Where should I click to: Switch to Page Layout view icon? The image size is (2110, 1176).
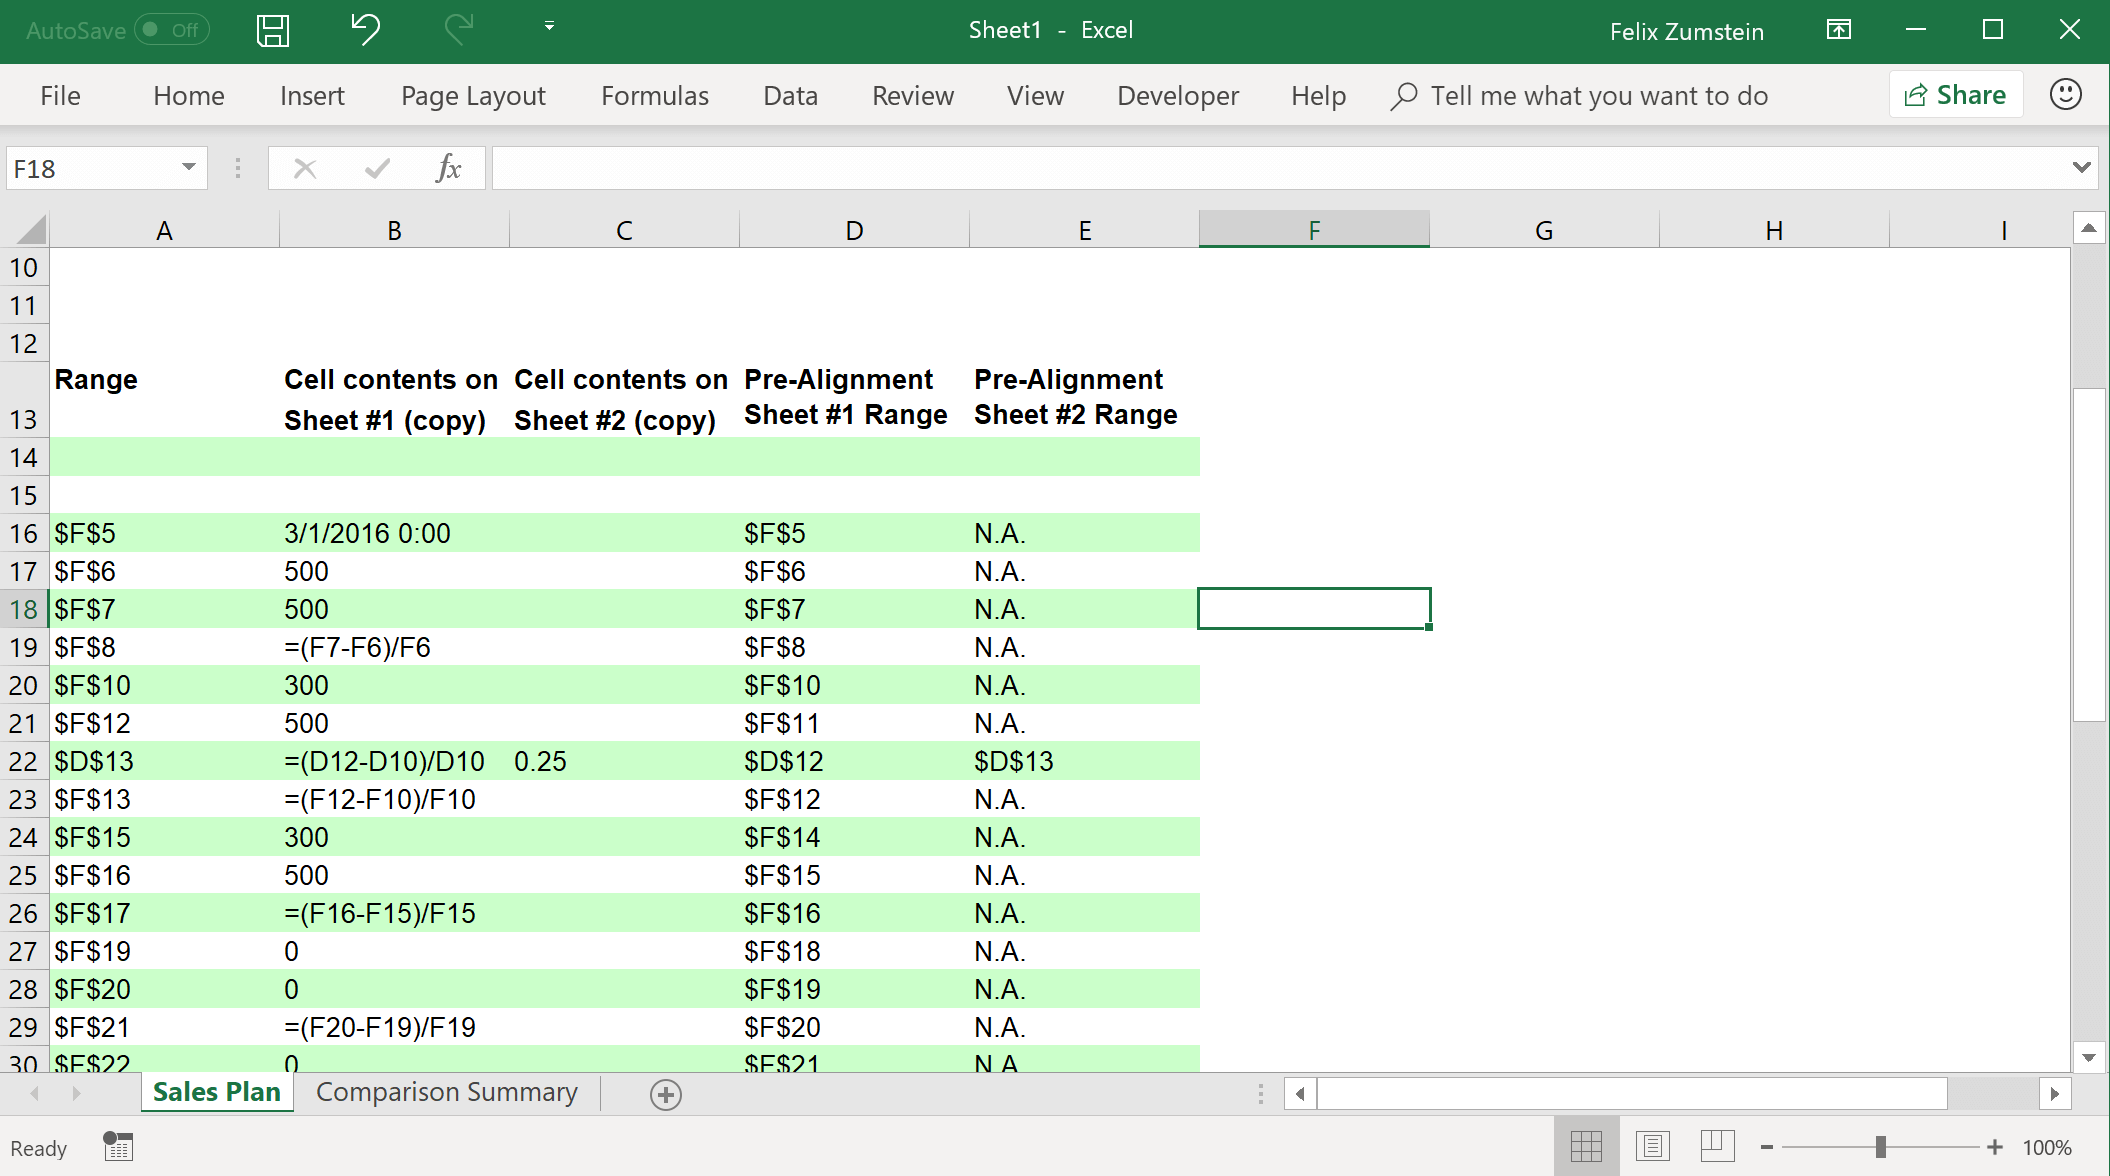[1652, 1146]
